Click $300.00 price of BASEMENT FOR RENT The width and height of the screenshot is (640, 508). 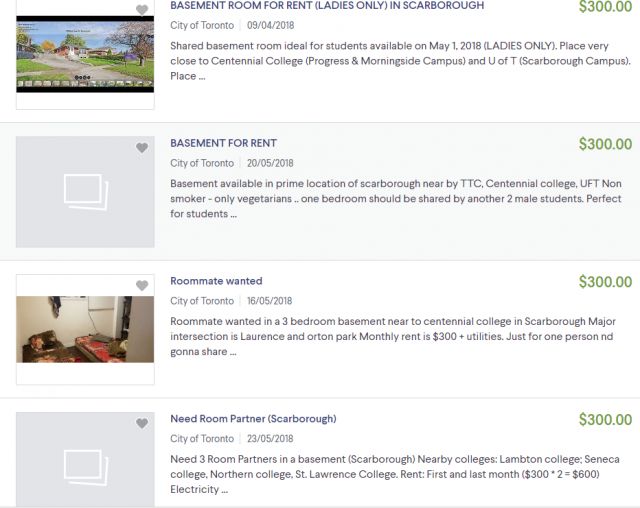pyautogui.click(x=605, y=144)
